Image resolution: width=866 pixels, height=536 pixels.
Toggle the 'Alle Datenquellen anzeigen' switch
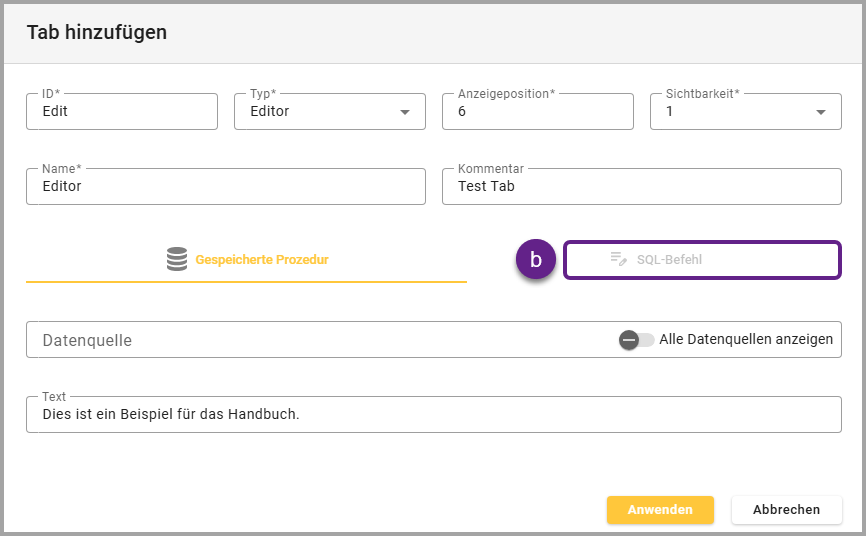pyautogui.click(x=636, y=340)
